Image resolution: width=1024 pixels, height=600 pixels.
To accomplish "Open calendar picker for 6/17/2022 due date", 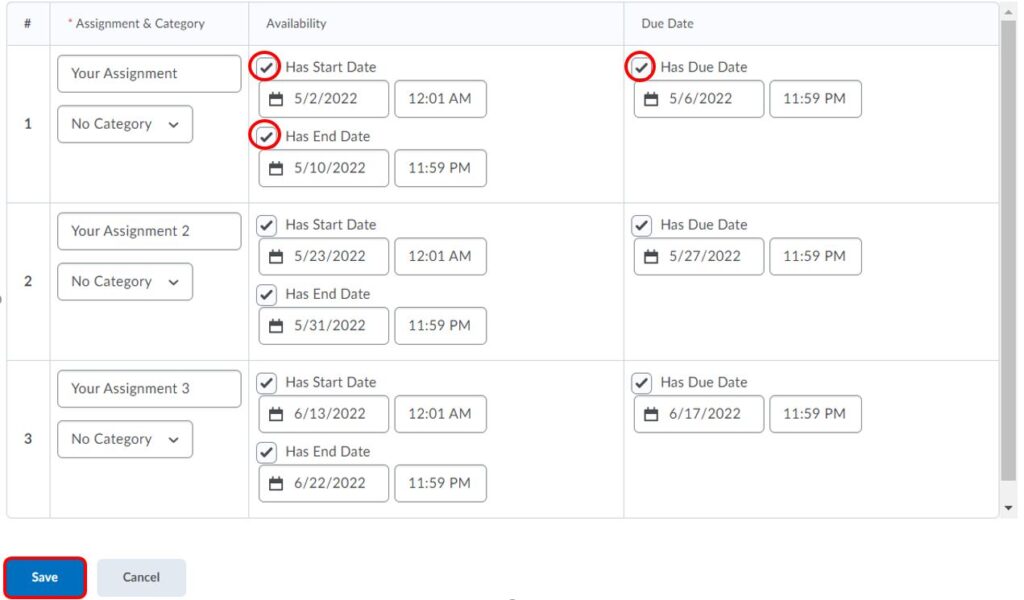I will (652, 414).
